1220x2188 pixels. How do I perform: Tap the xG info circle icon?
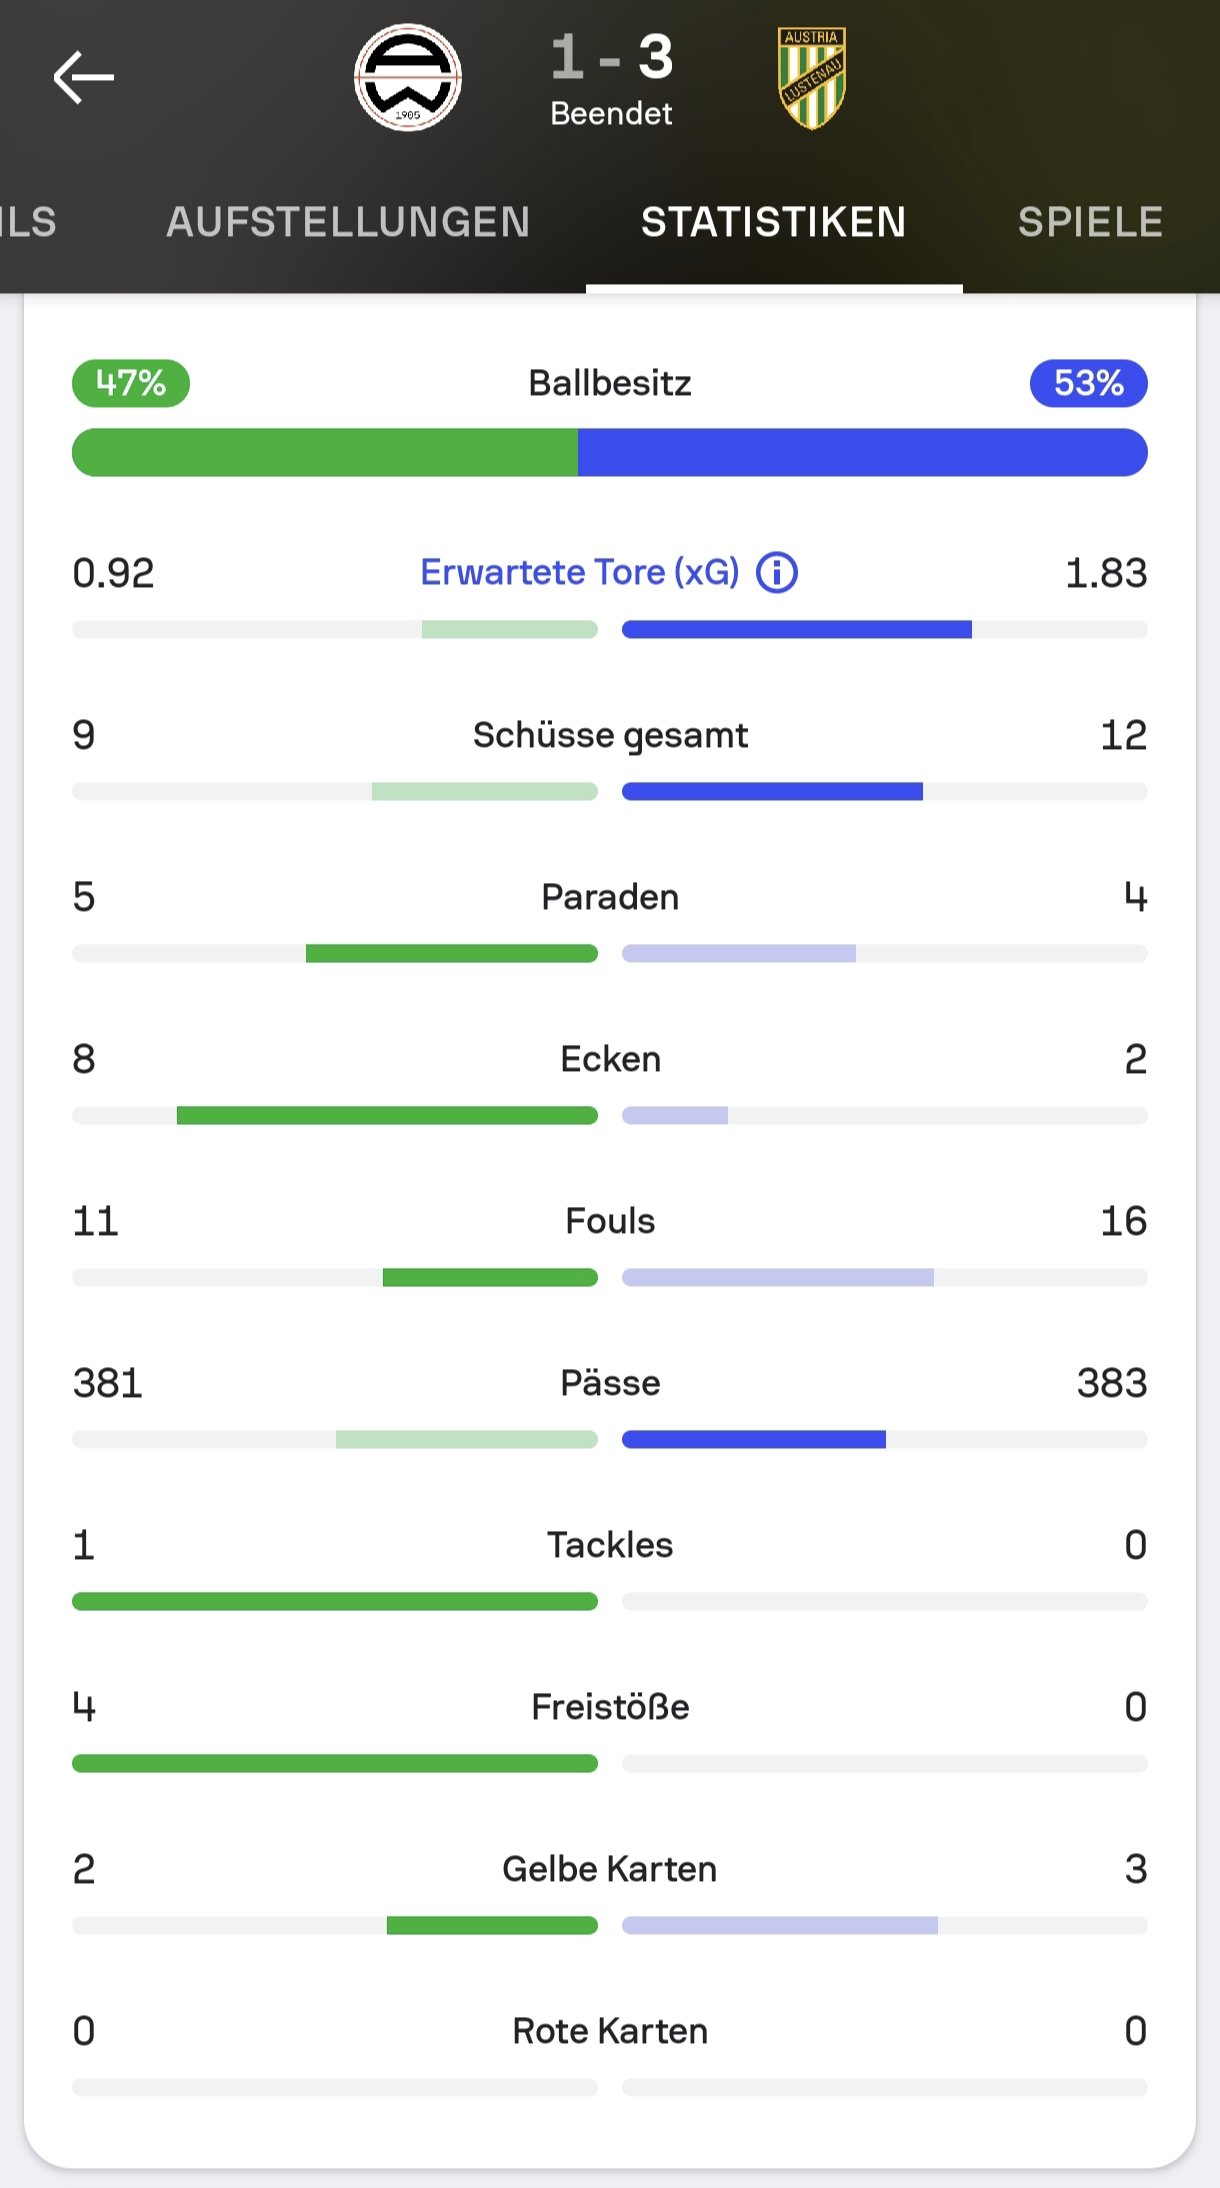click(777, 573)
